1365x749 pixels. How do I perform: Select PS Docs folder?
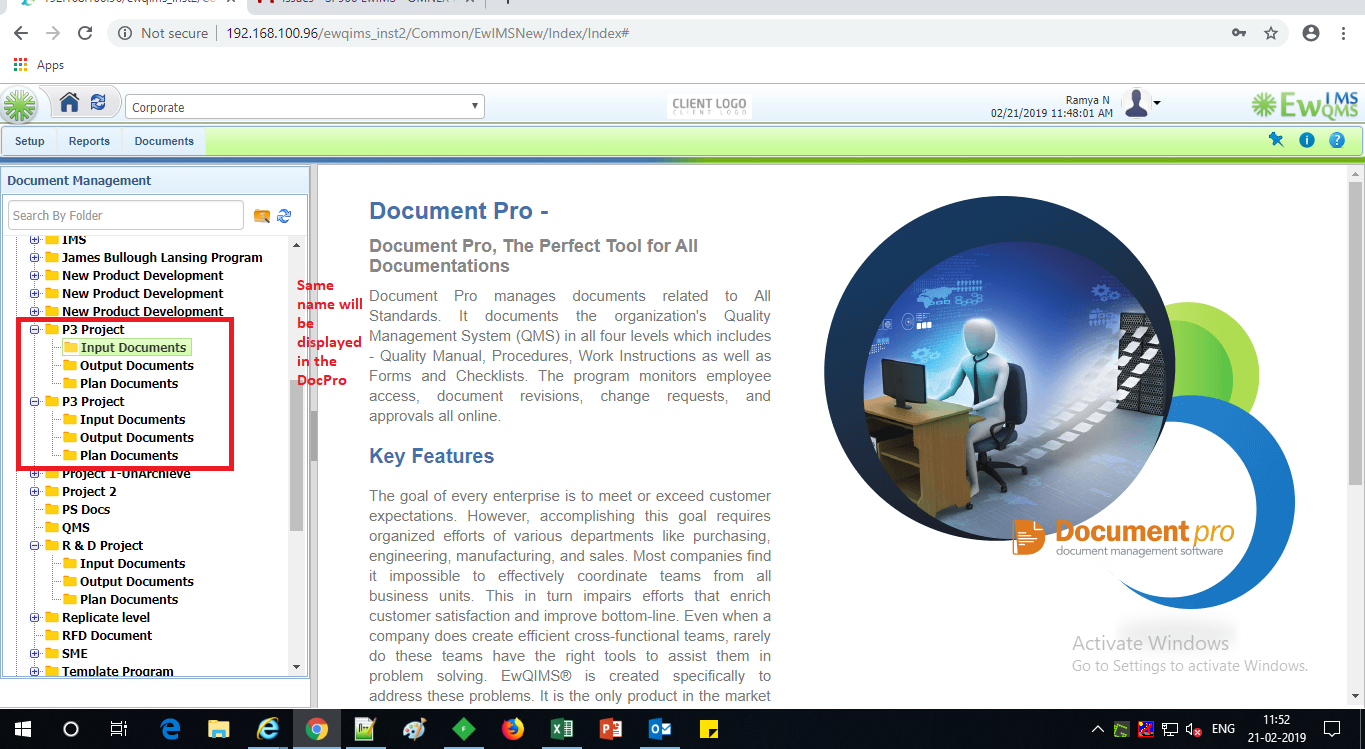pos(86,510)
